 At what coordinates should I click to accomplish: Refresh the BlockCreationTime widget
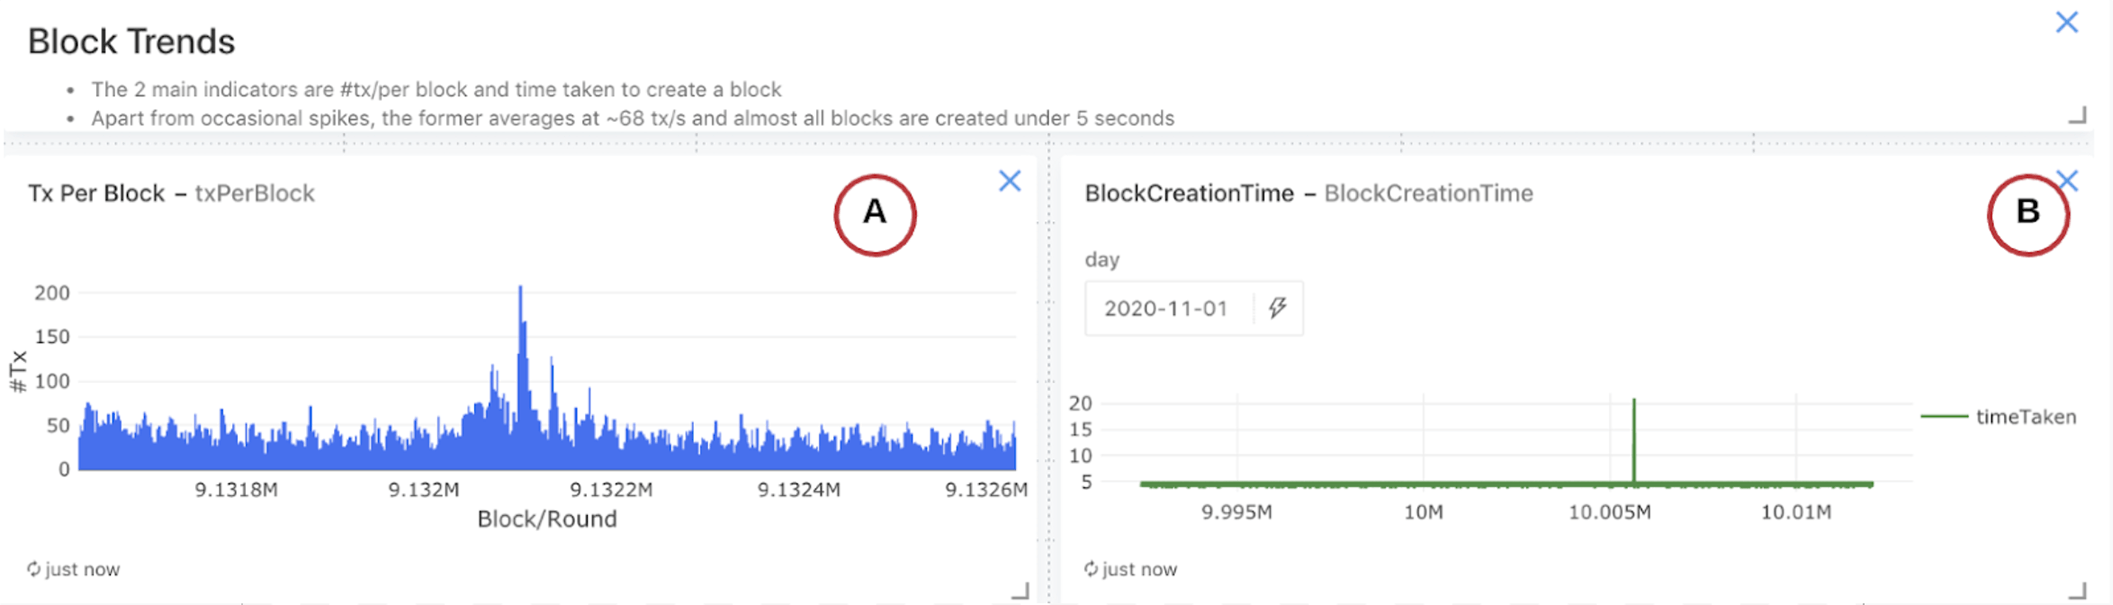(x=1091, y=569)
